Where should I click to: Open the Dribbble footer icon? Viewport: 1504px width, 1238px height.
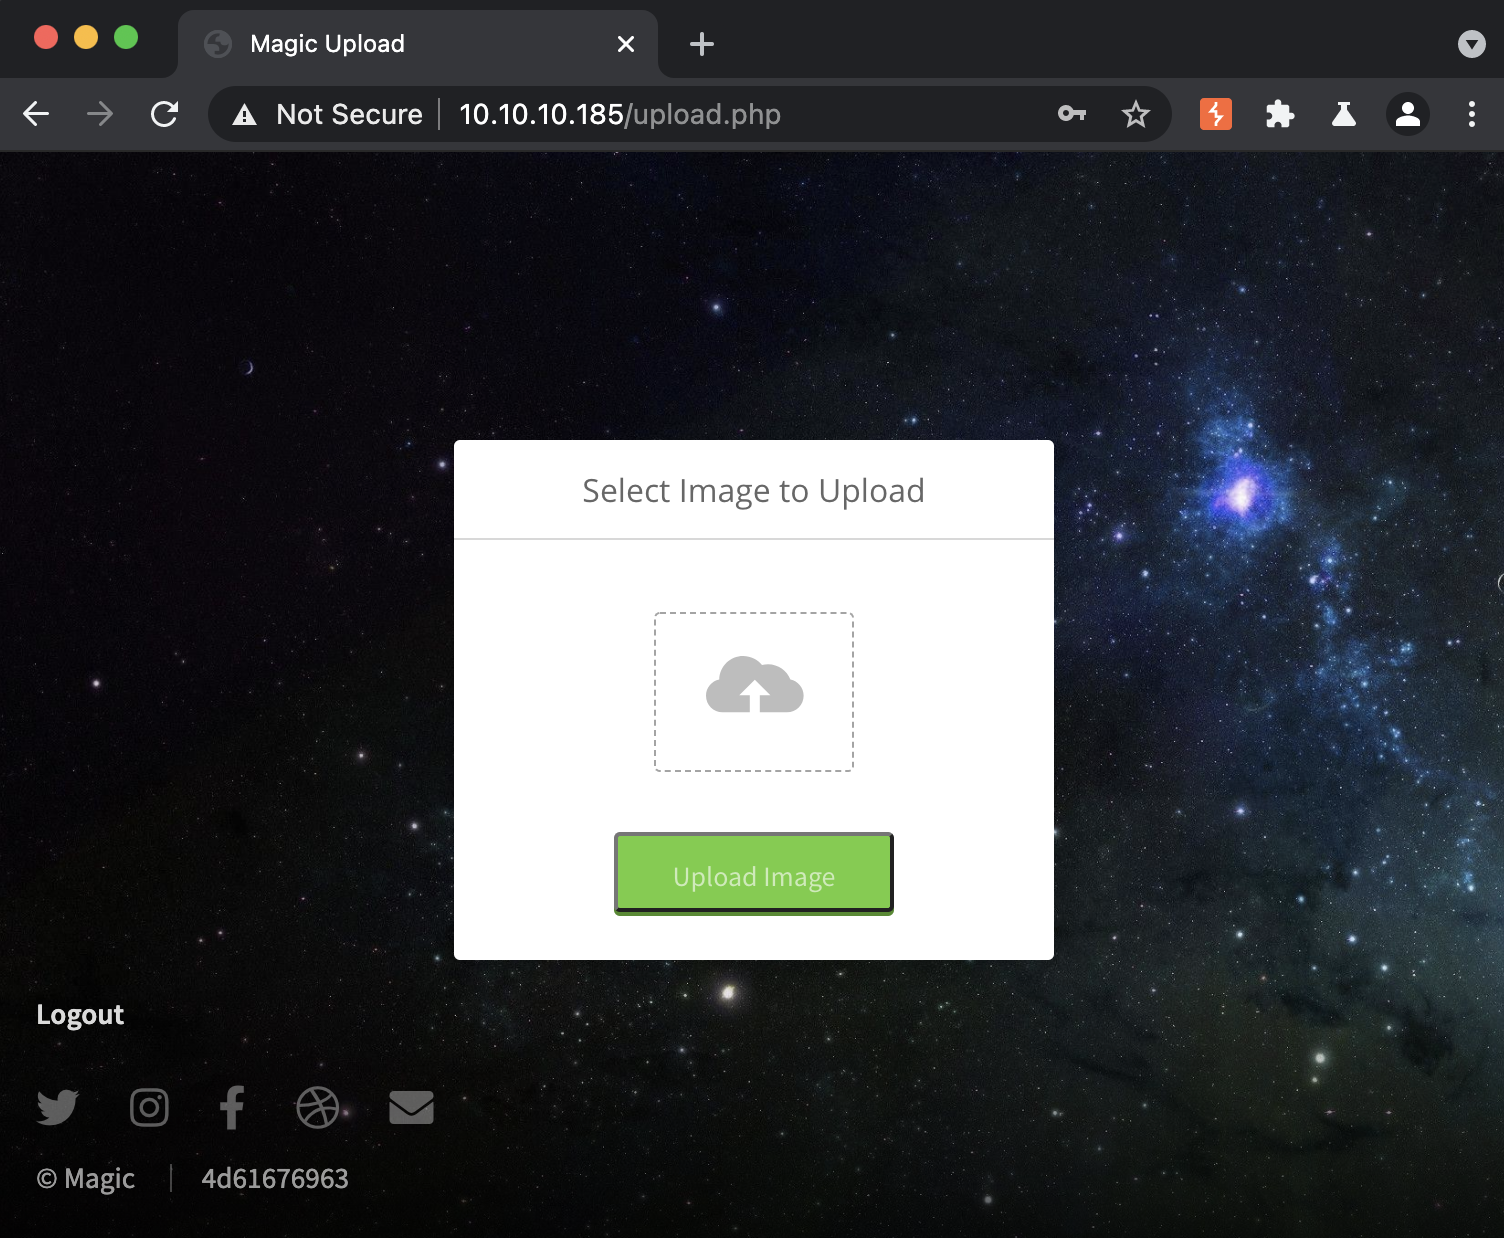pos(317,1107)
